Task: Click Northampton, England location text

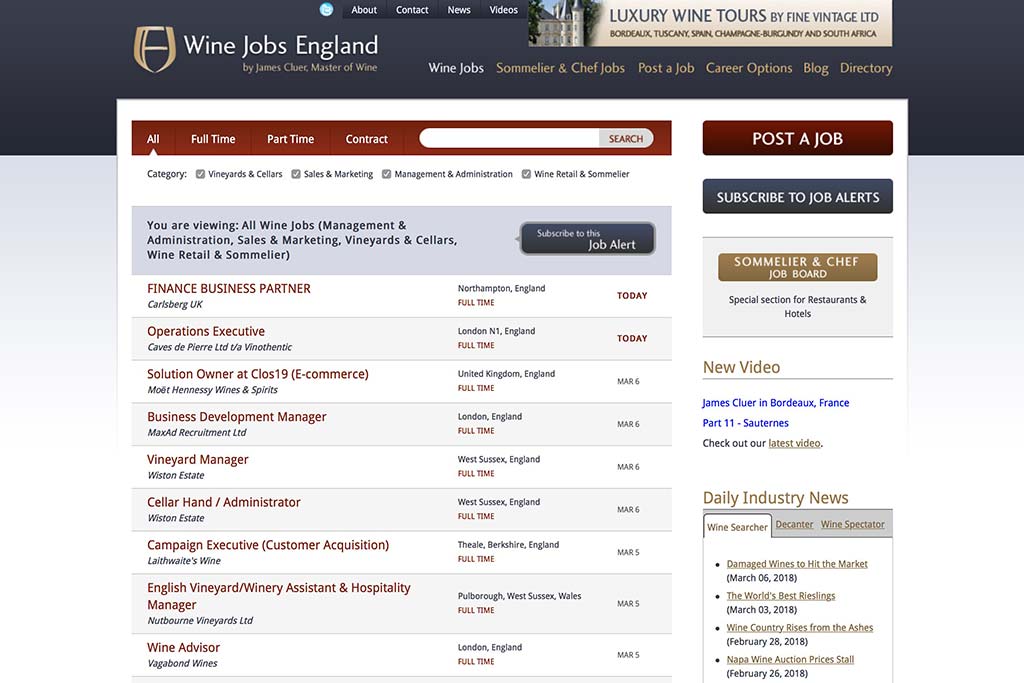Action: [x=501, y=289]
